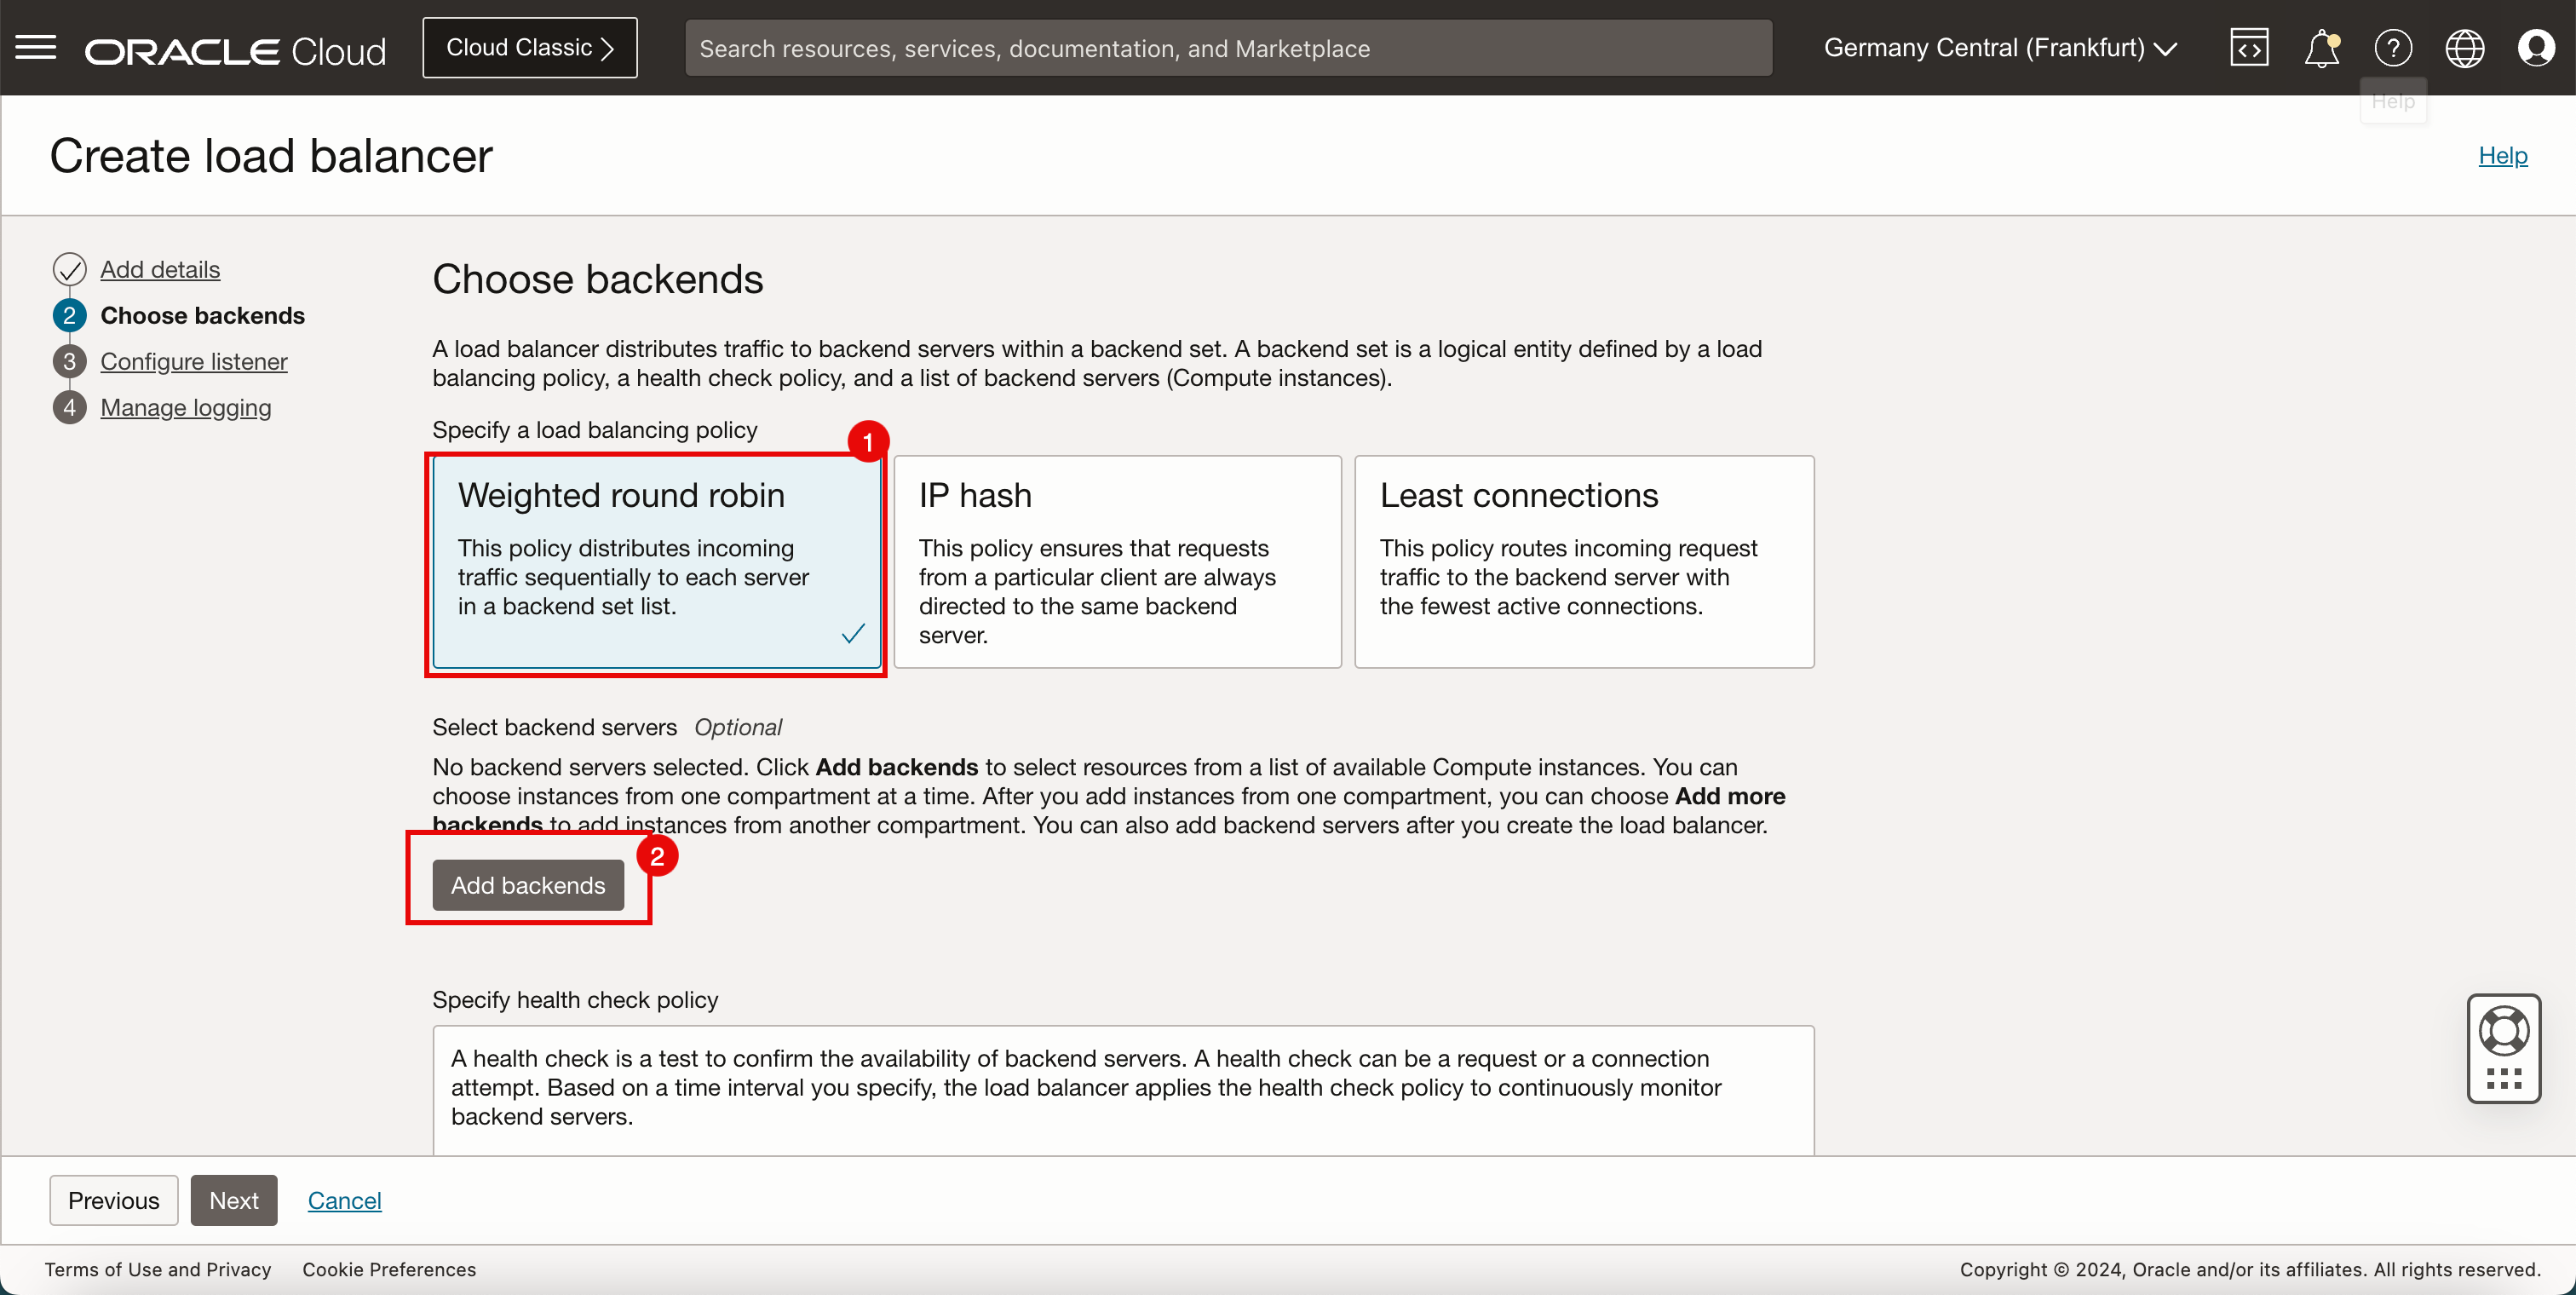Navigate to Configure listener step
The image size is (2576, 1295).
tap(193, 360)
